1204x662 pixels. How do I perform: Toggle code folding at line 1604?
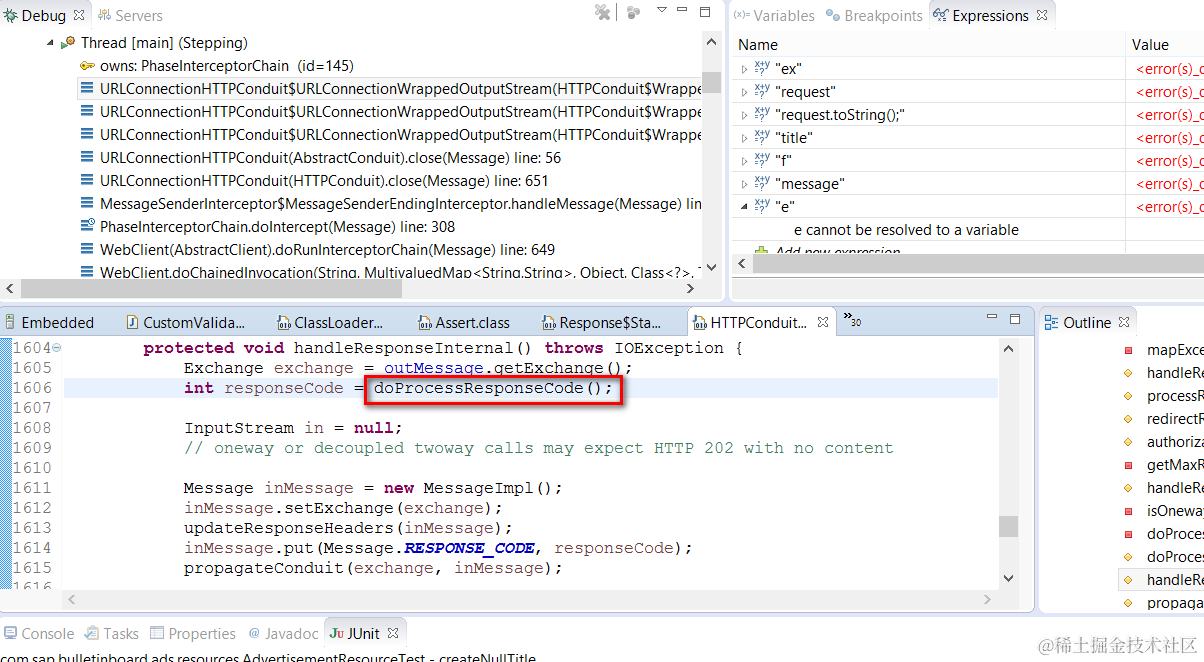[56, 348]
